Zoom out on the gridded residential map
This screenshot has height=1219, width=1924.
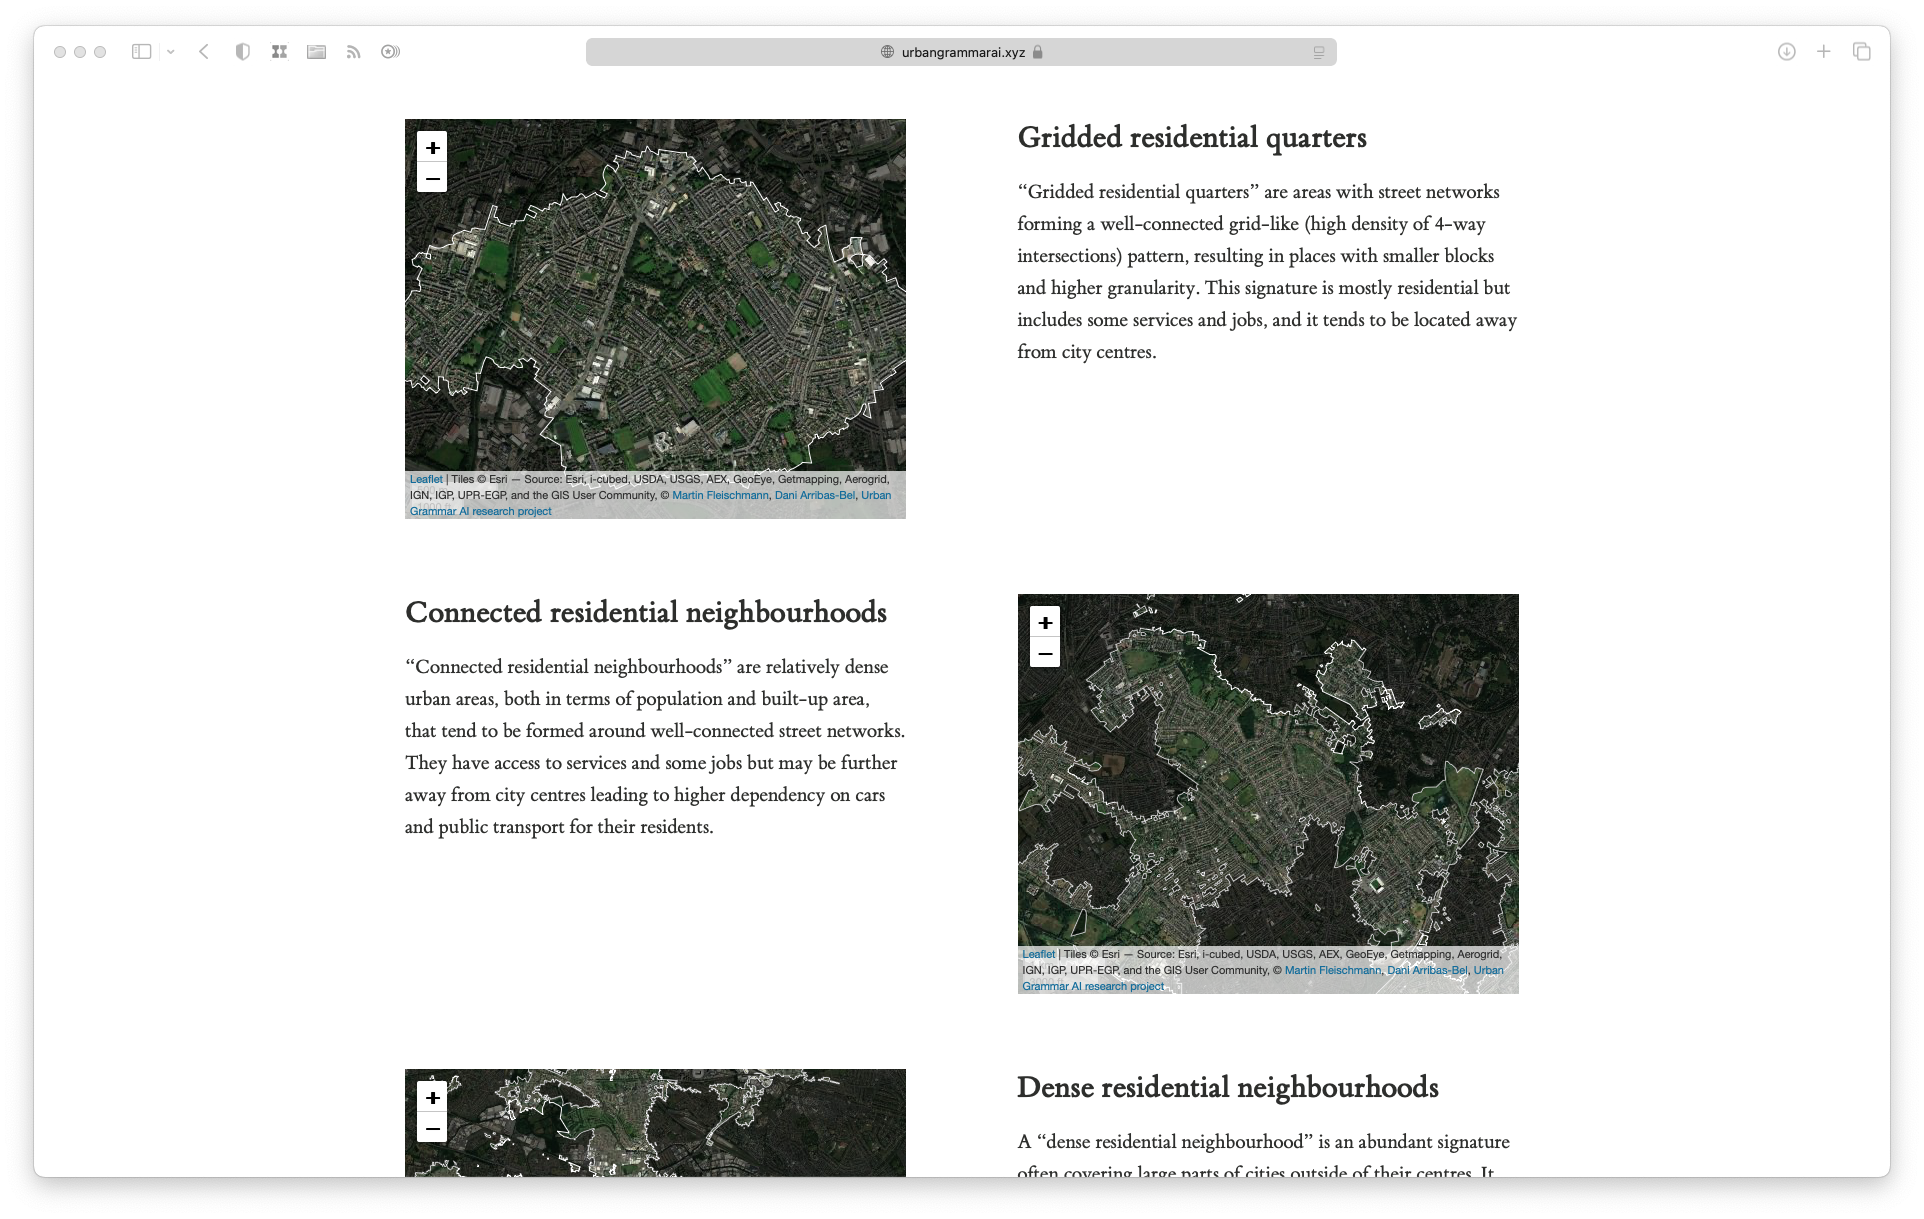(x=432, y=178)
